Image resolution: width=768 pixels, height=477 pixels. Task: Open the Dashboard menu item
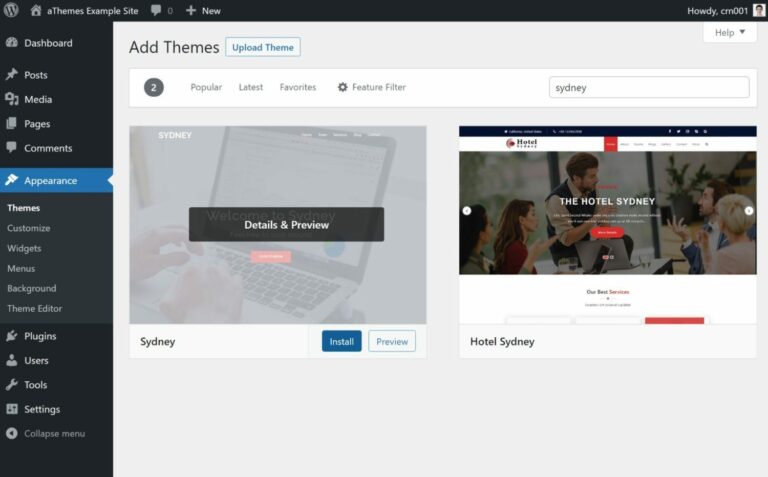tap(56, 43)
